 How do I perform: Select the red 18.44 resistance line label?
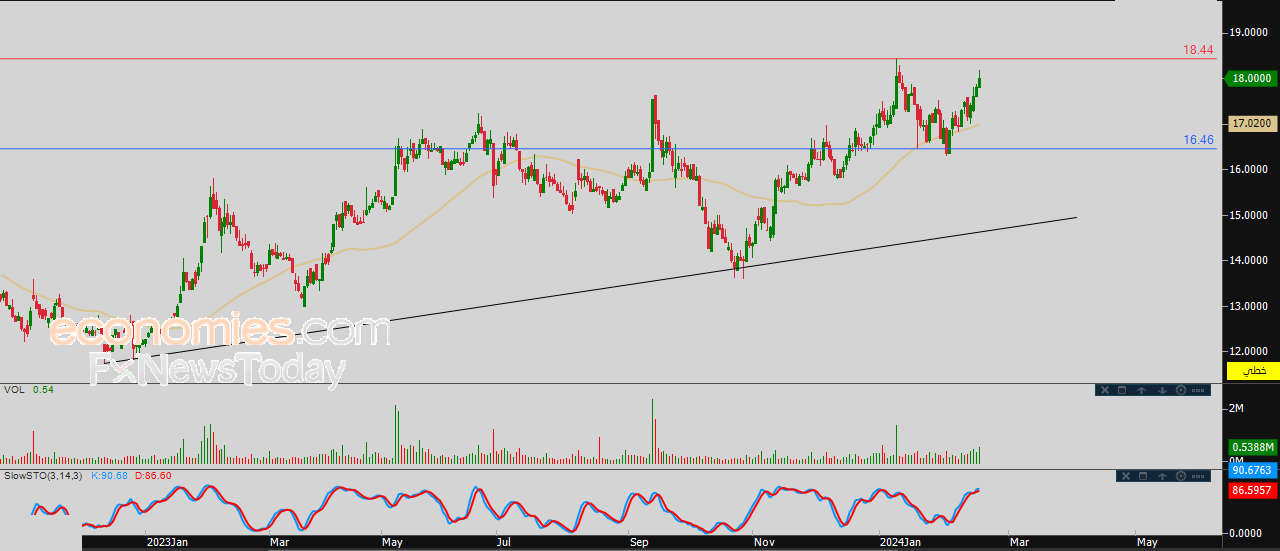(1198, 49)
